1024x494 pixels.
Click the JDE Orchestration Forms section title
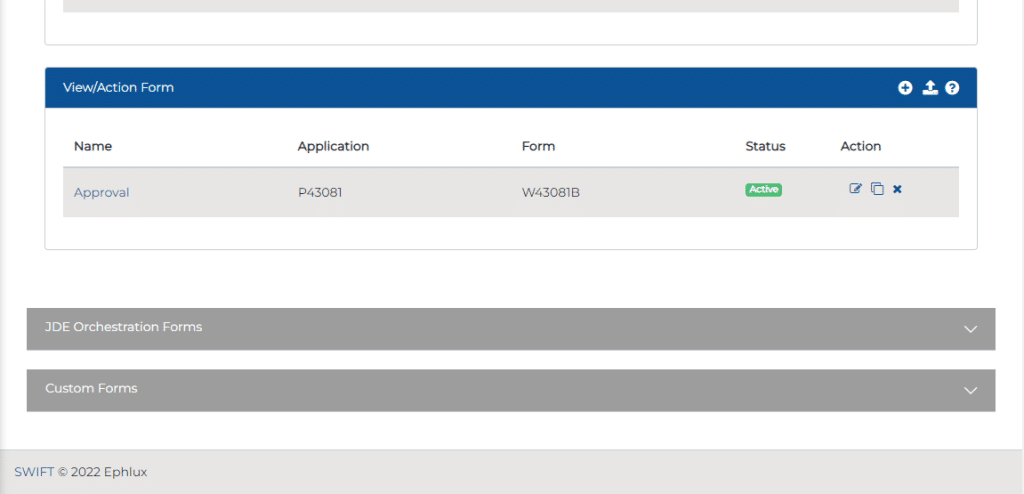tap(123, 327)
